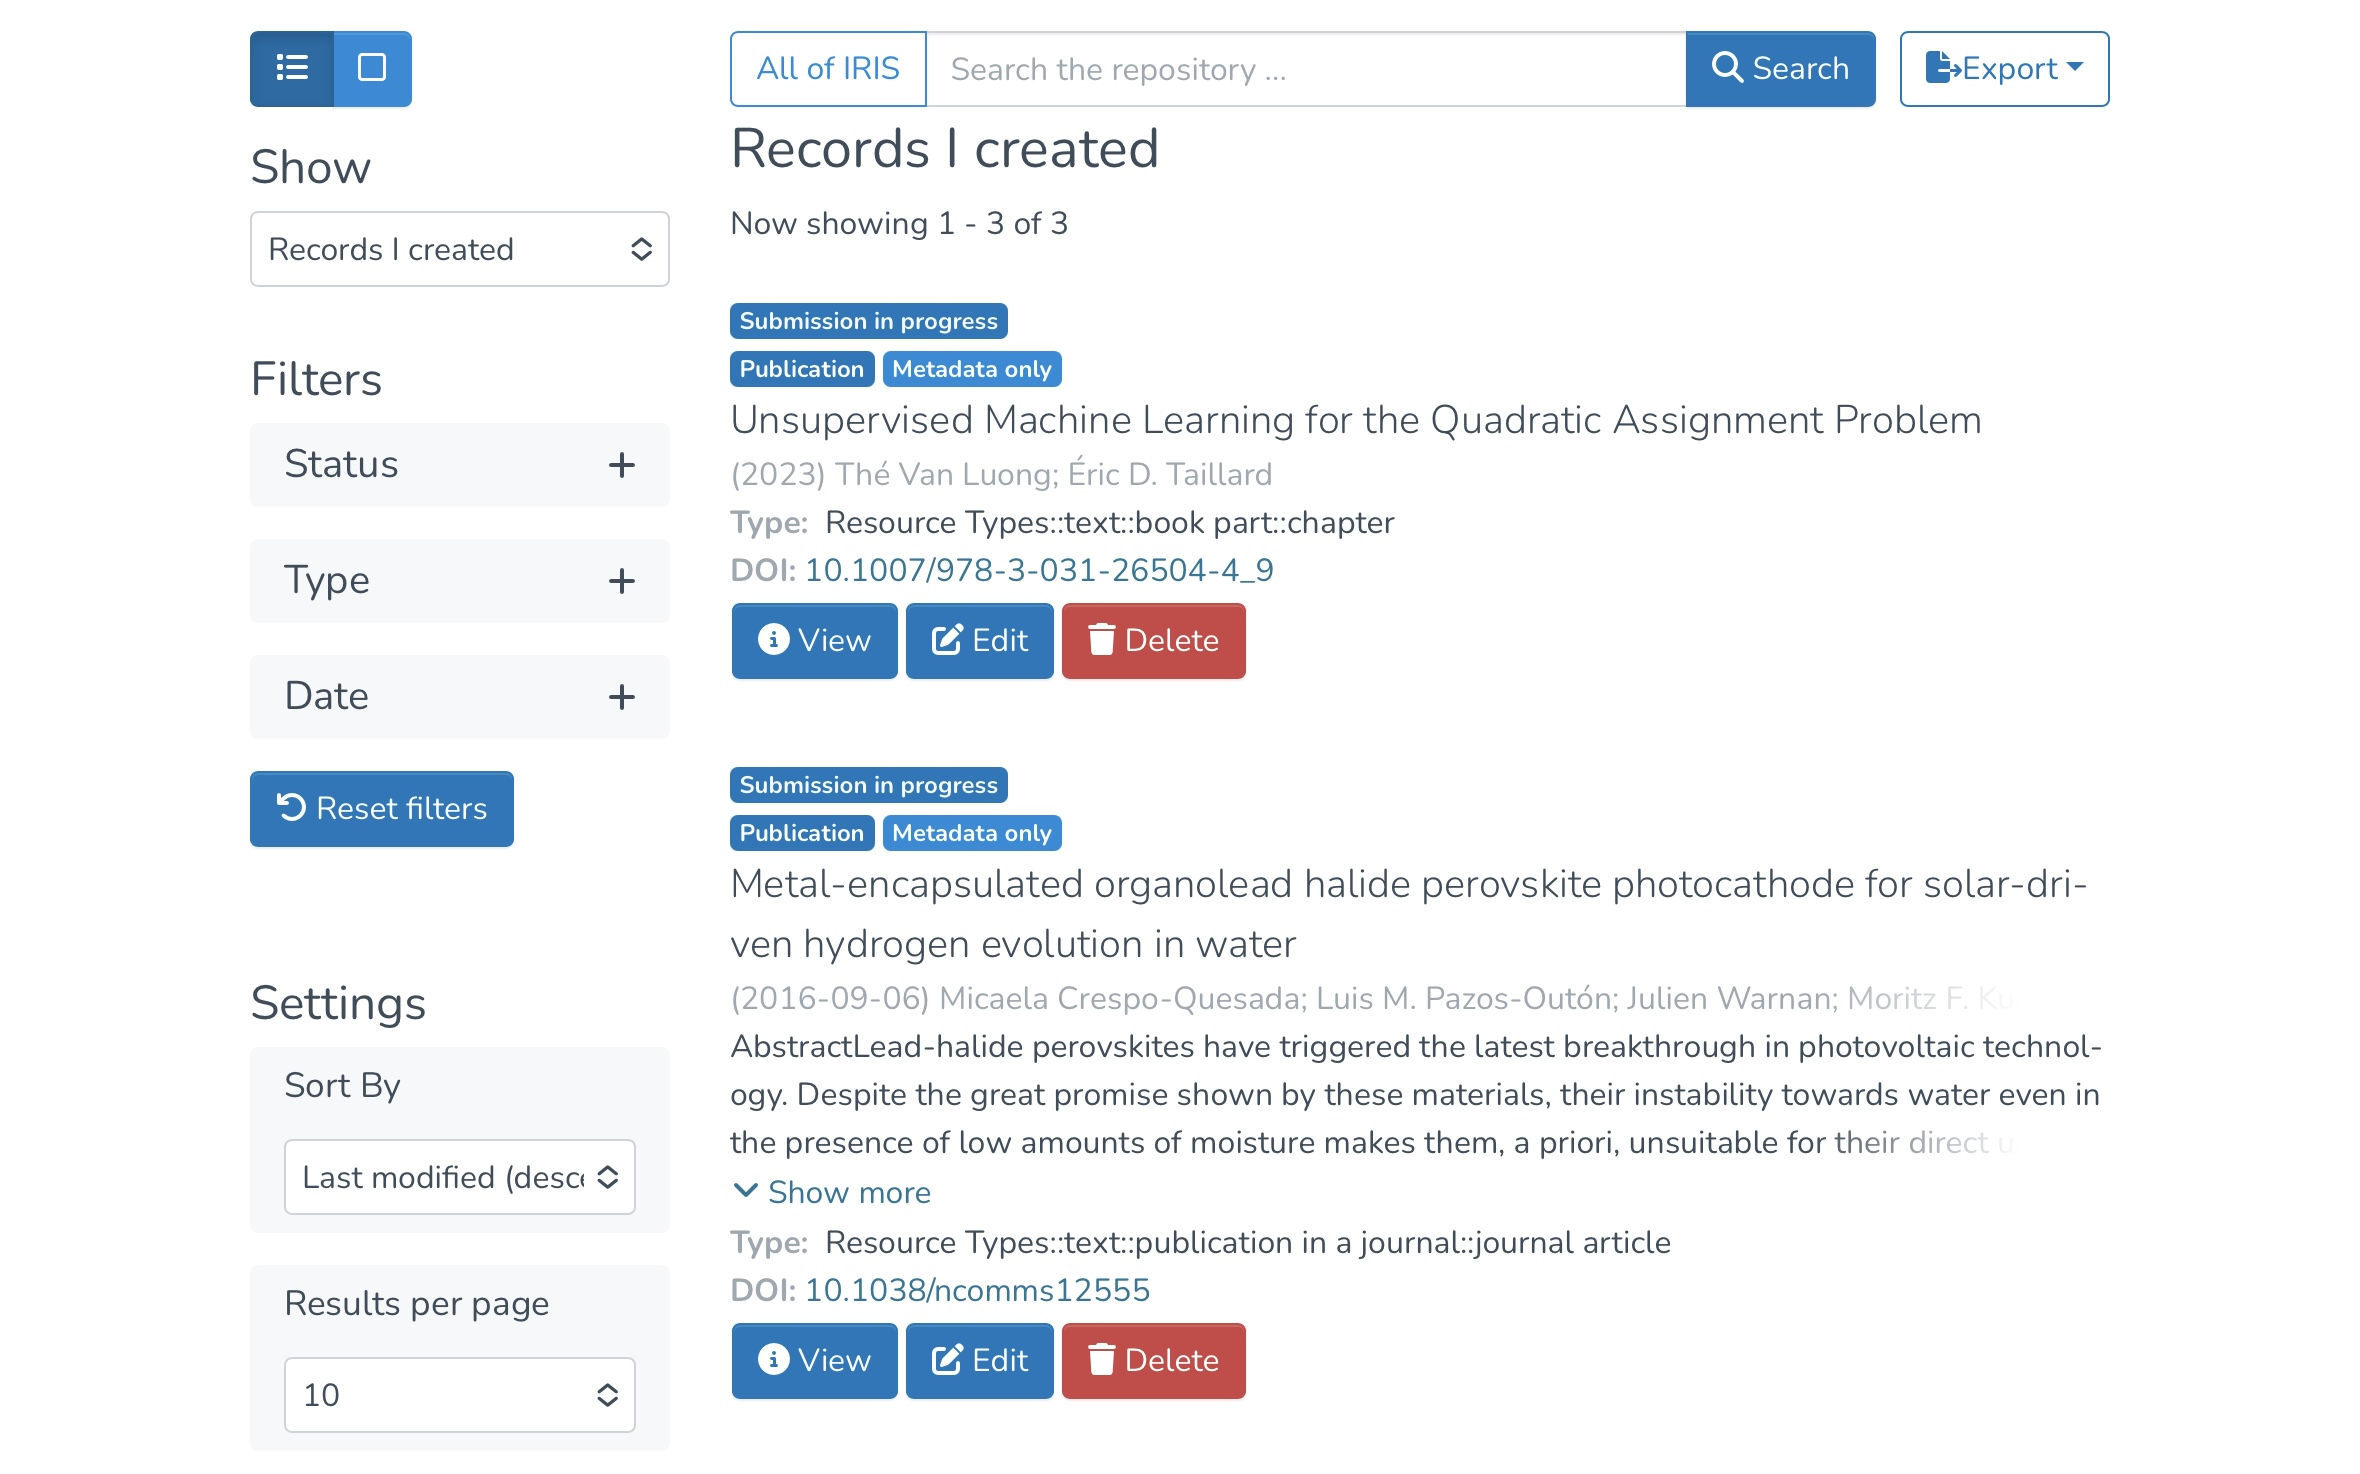View the perovskite photocathode record

pyautogui.click(x=814, y=1360)
